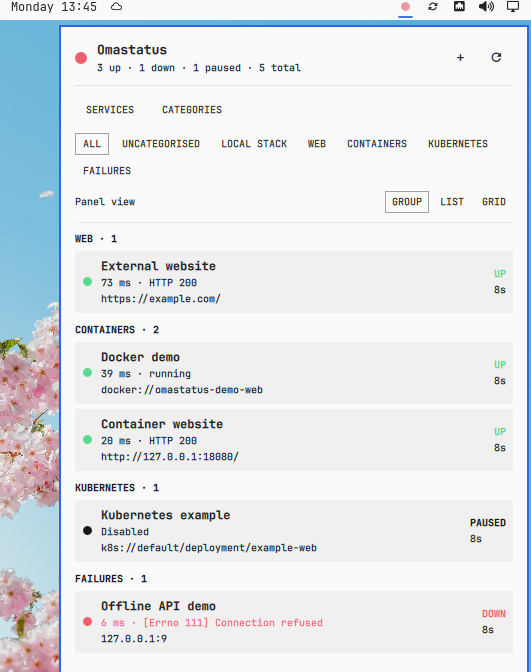This screenshot has width=531, height=672.
Task: Click the status summary line under Omastatus
Action: point(199,68)
